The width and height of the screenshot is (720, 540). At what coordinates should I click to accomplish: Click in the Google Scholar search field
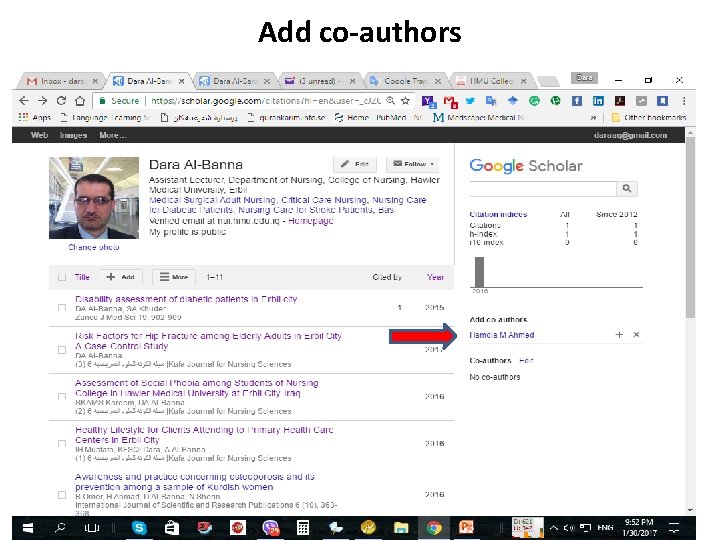pos(543,188)
